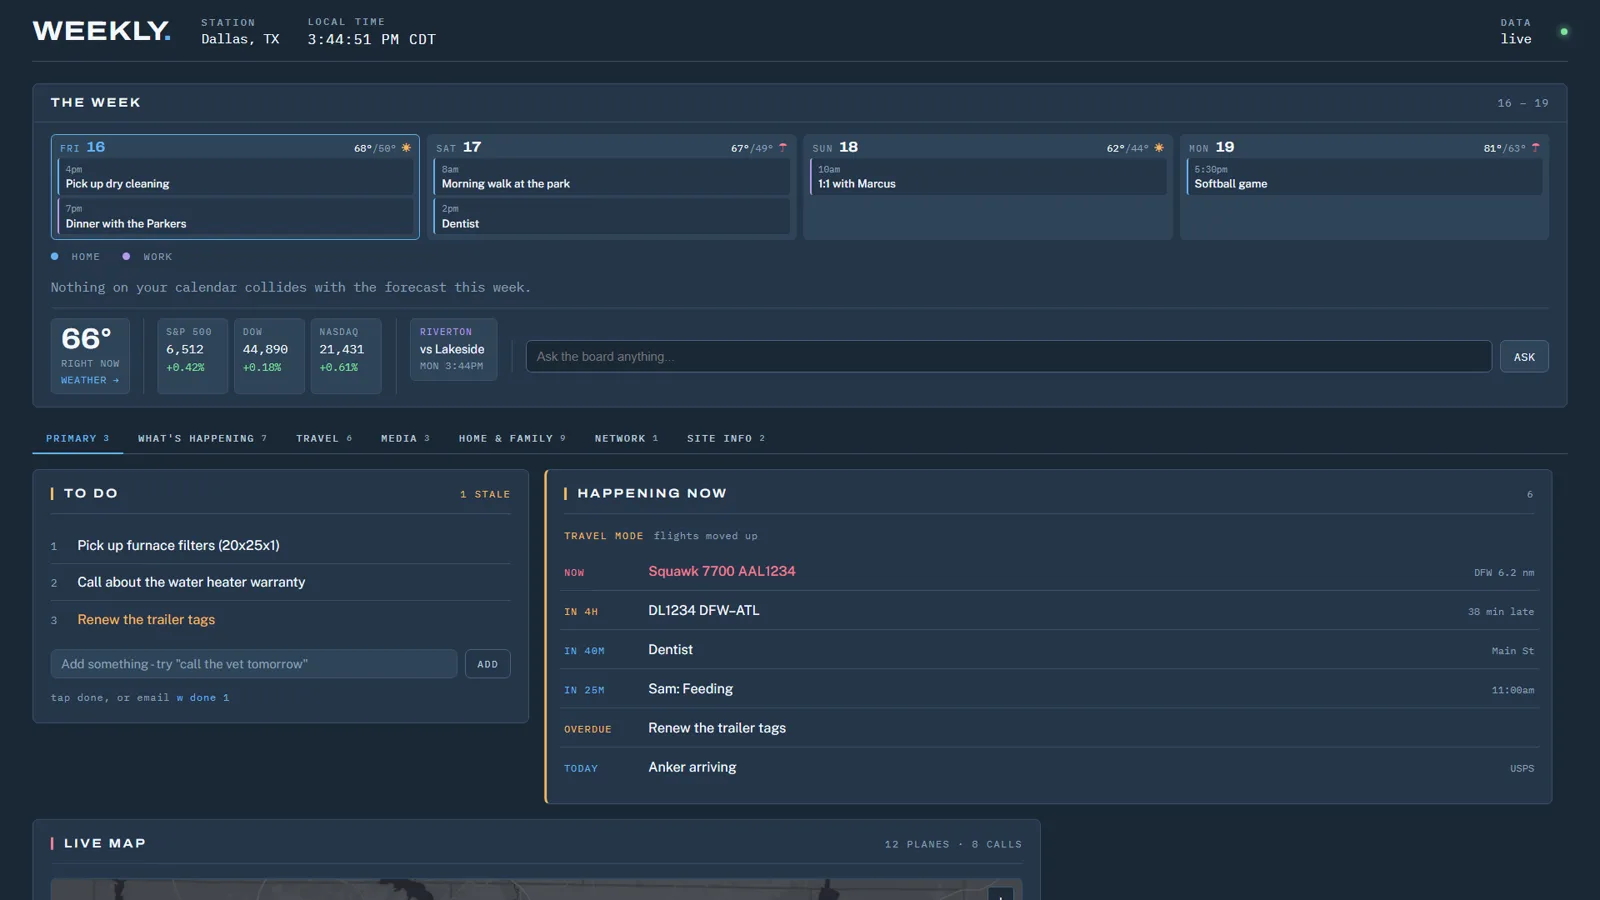This screenshot has width=1600, height=900.
Task: Open the 'Squawk 7700 AAL1234' alert
Action: point(1049,572)
